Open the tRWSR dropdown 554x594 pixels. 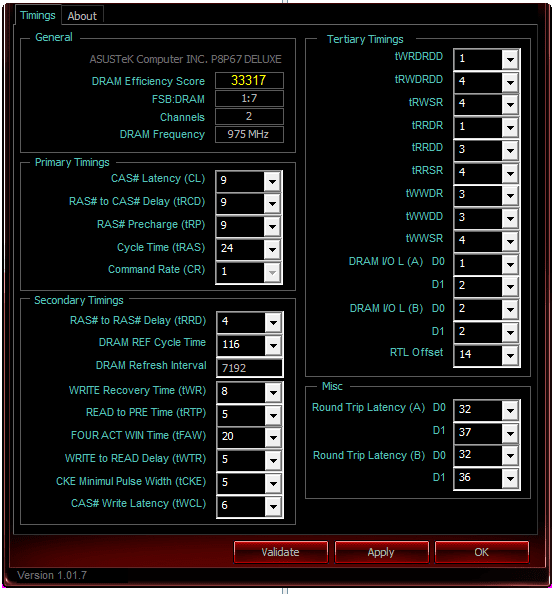[x=510, y=104]
